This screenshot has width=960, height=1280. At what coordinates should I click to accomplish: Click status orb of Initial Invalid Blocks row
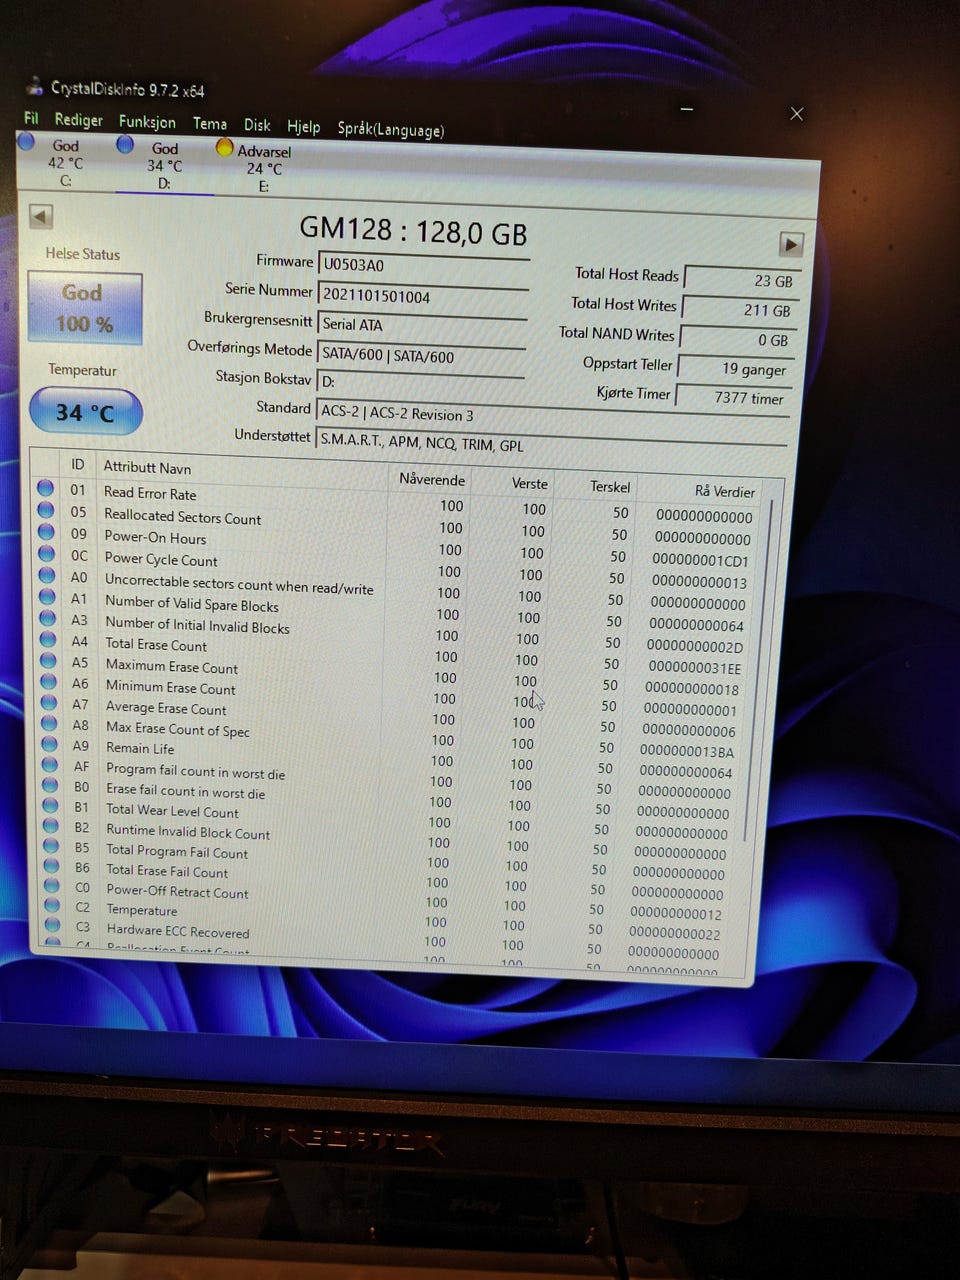[48, 618]
